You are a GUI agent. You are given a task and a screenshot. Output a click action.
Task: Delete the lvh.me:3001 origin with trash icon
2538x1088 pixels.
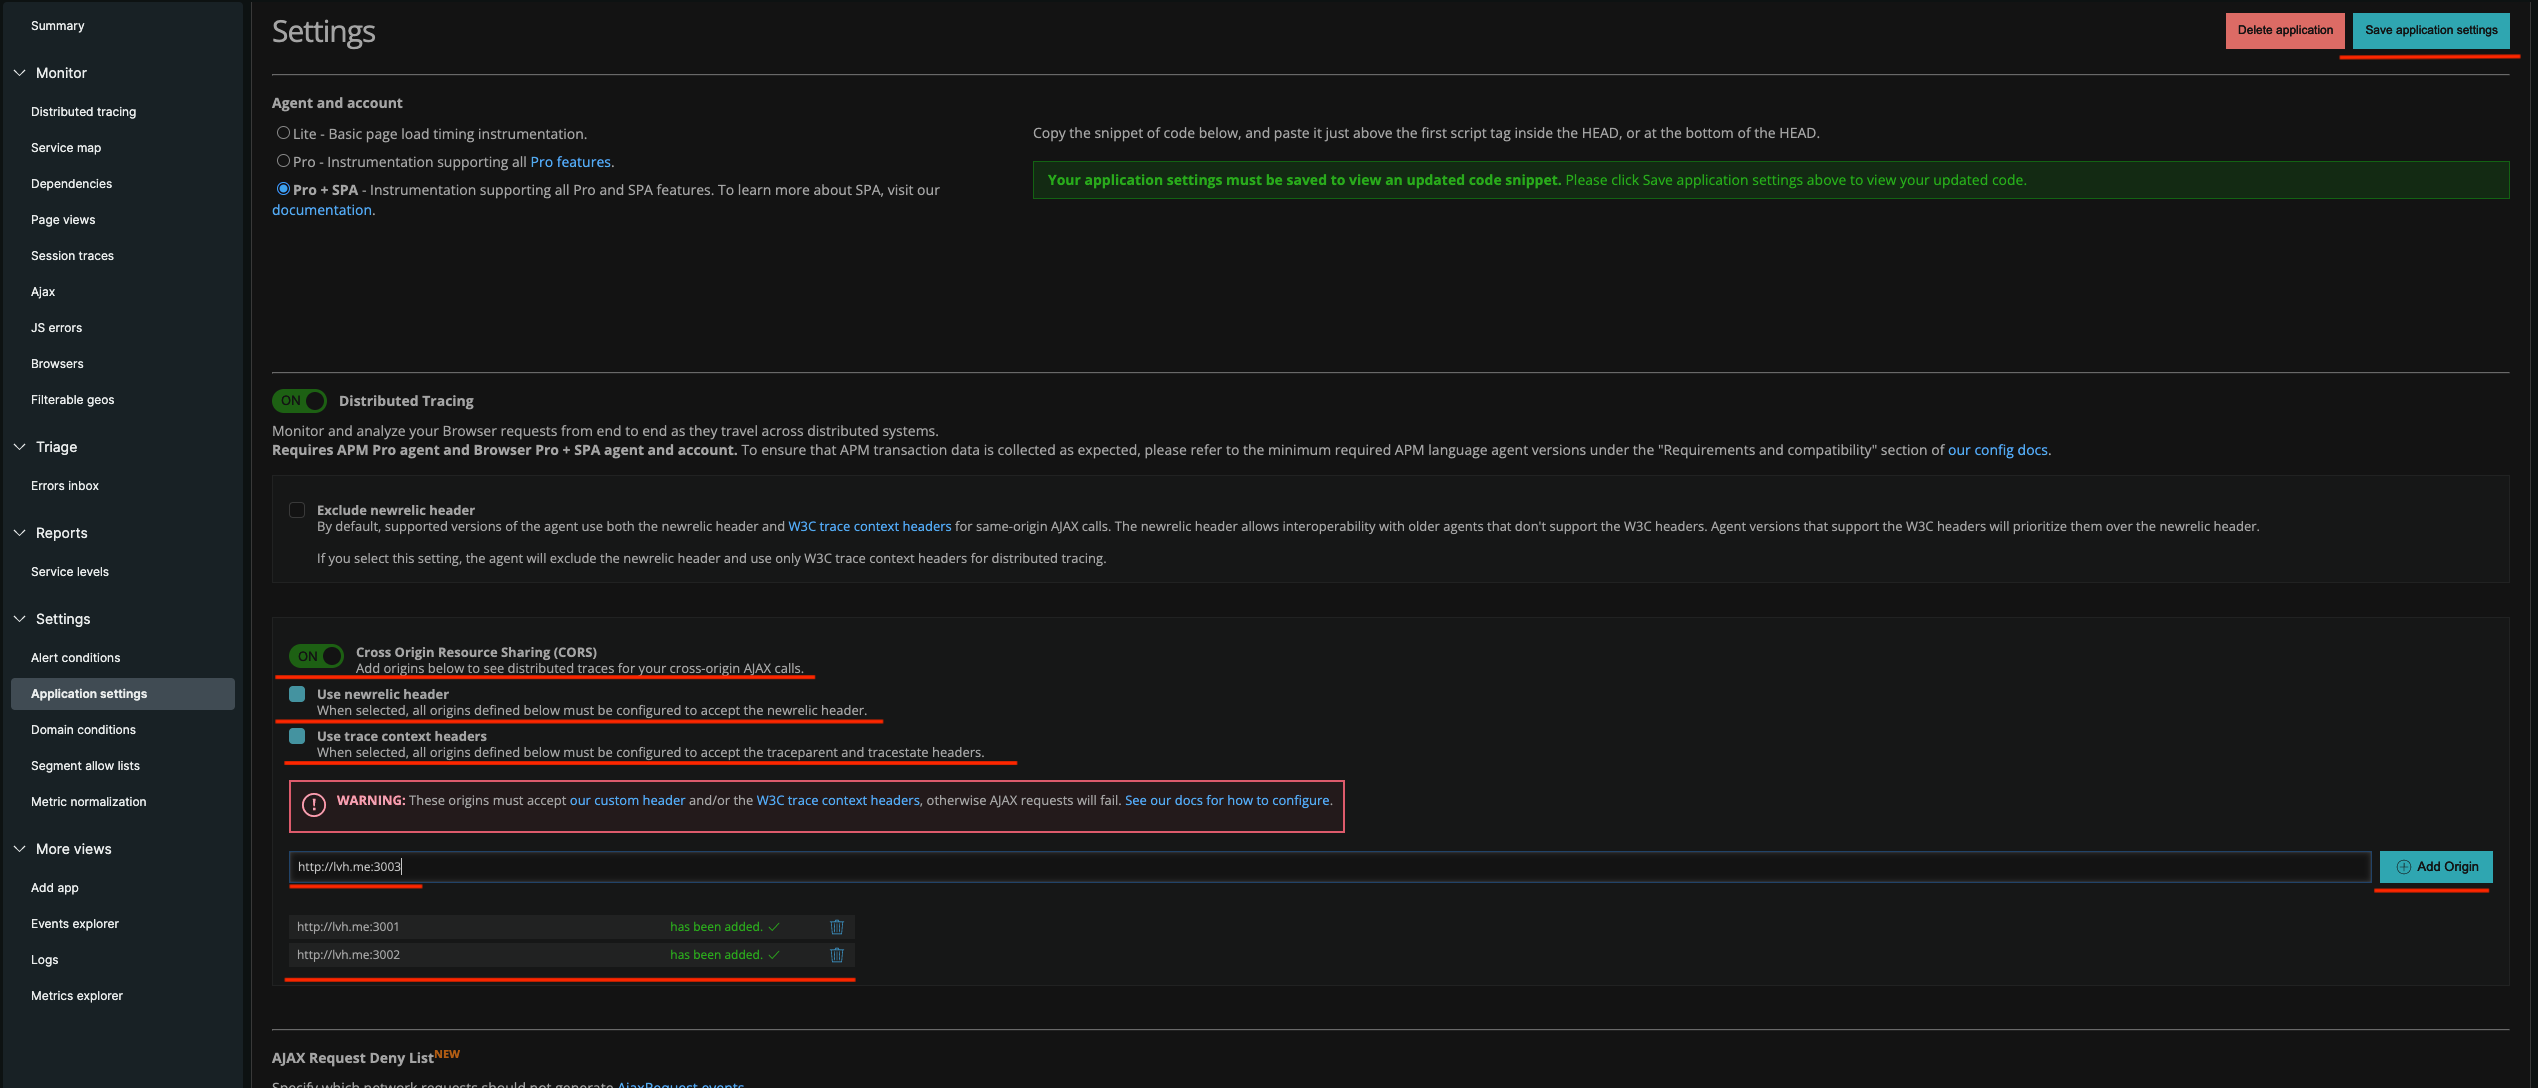point(837,927)
